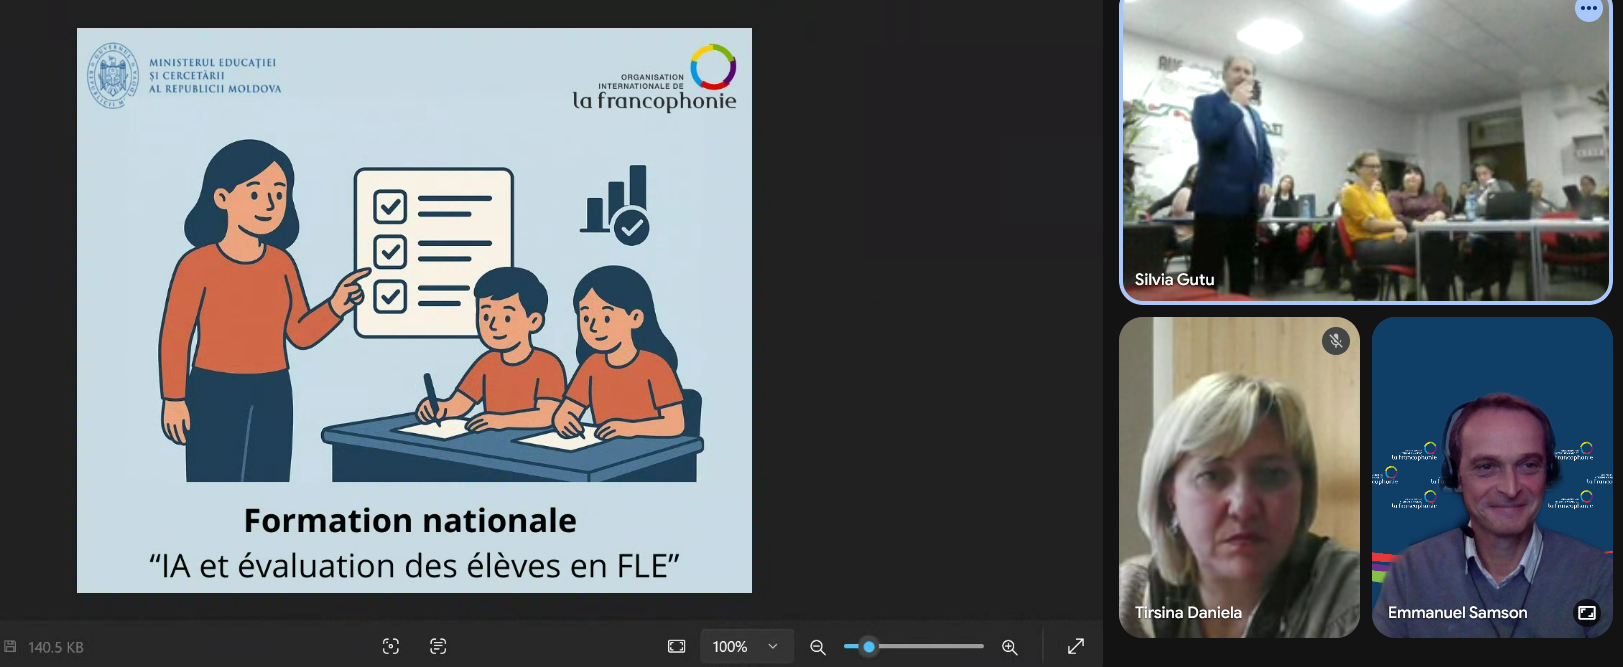Screen dimensions: 1623x667
Task: Click the scan text icon
Action: (x=438, y=647)
